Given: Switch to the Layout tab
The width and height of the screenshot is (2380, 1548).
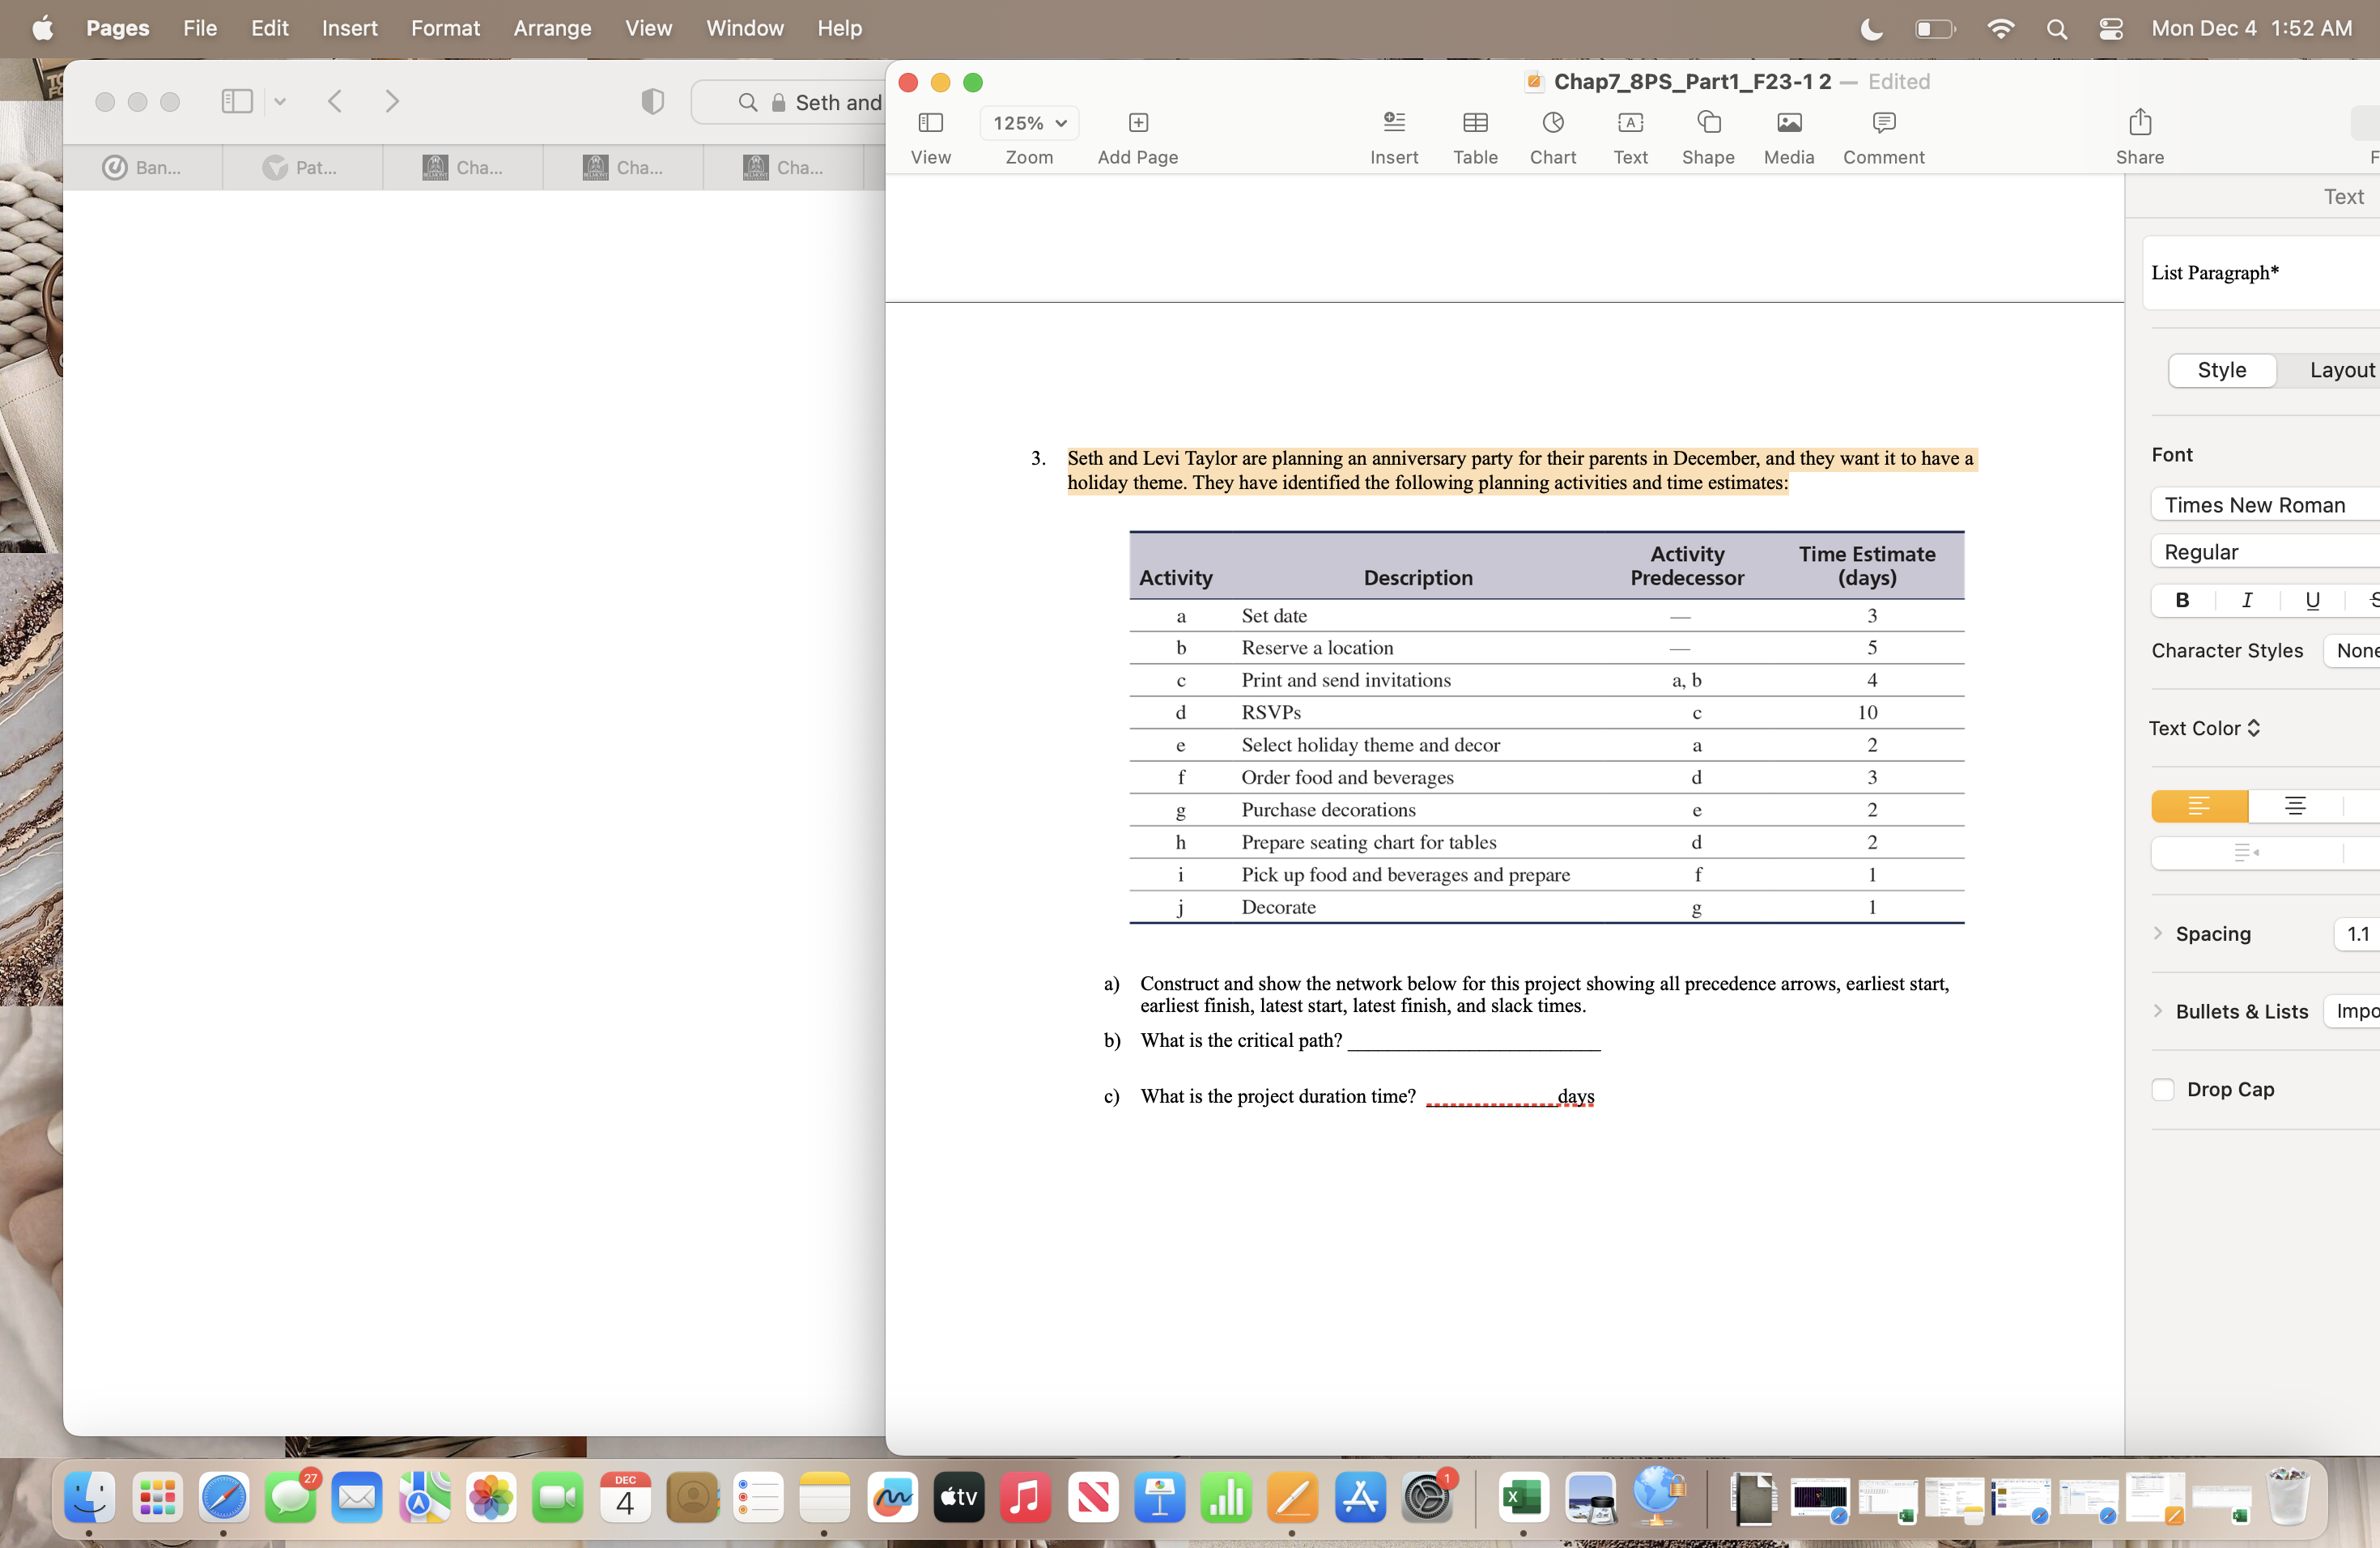Looking at the screenshot, I should 2341,370.
